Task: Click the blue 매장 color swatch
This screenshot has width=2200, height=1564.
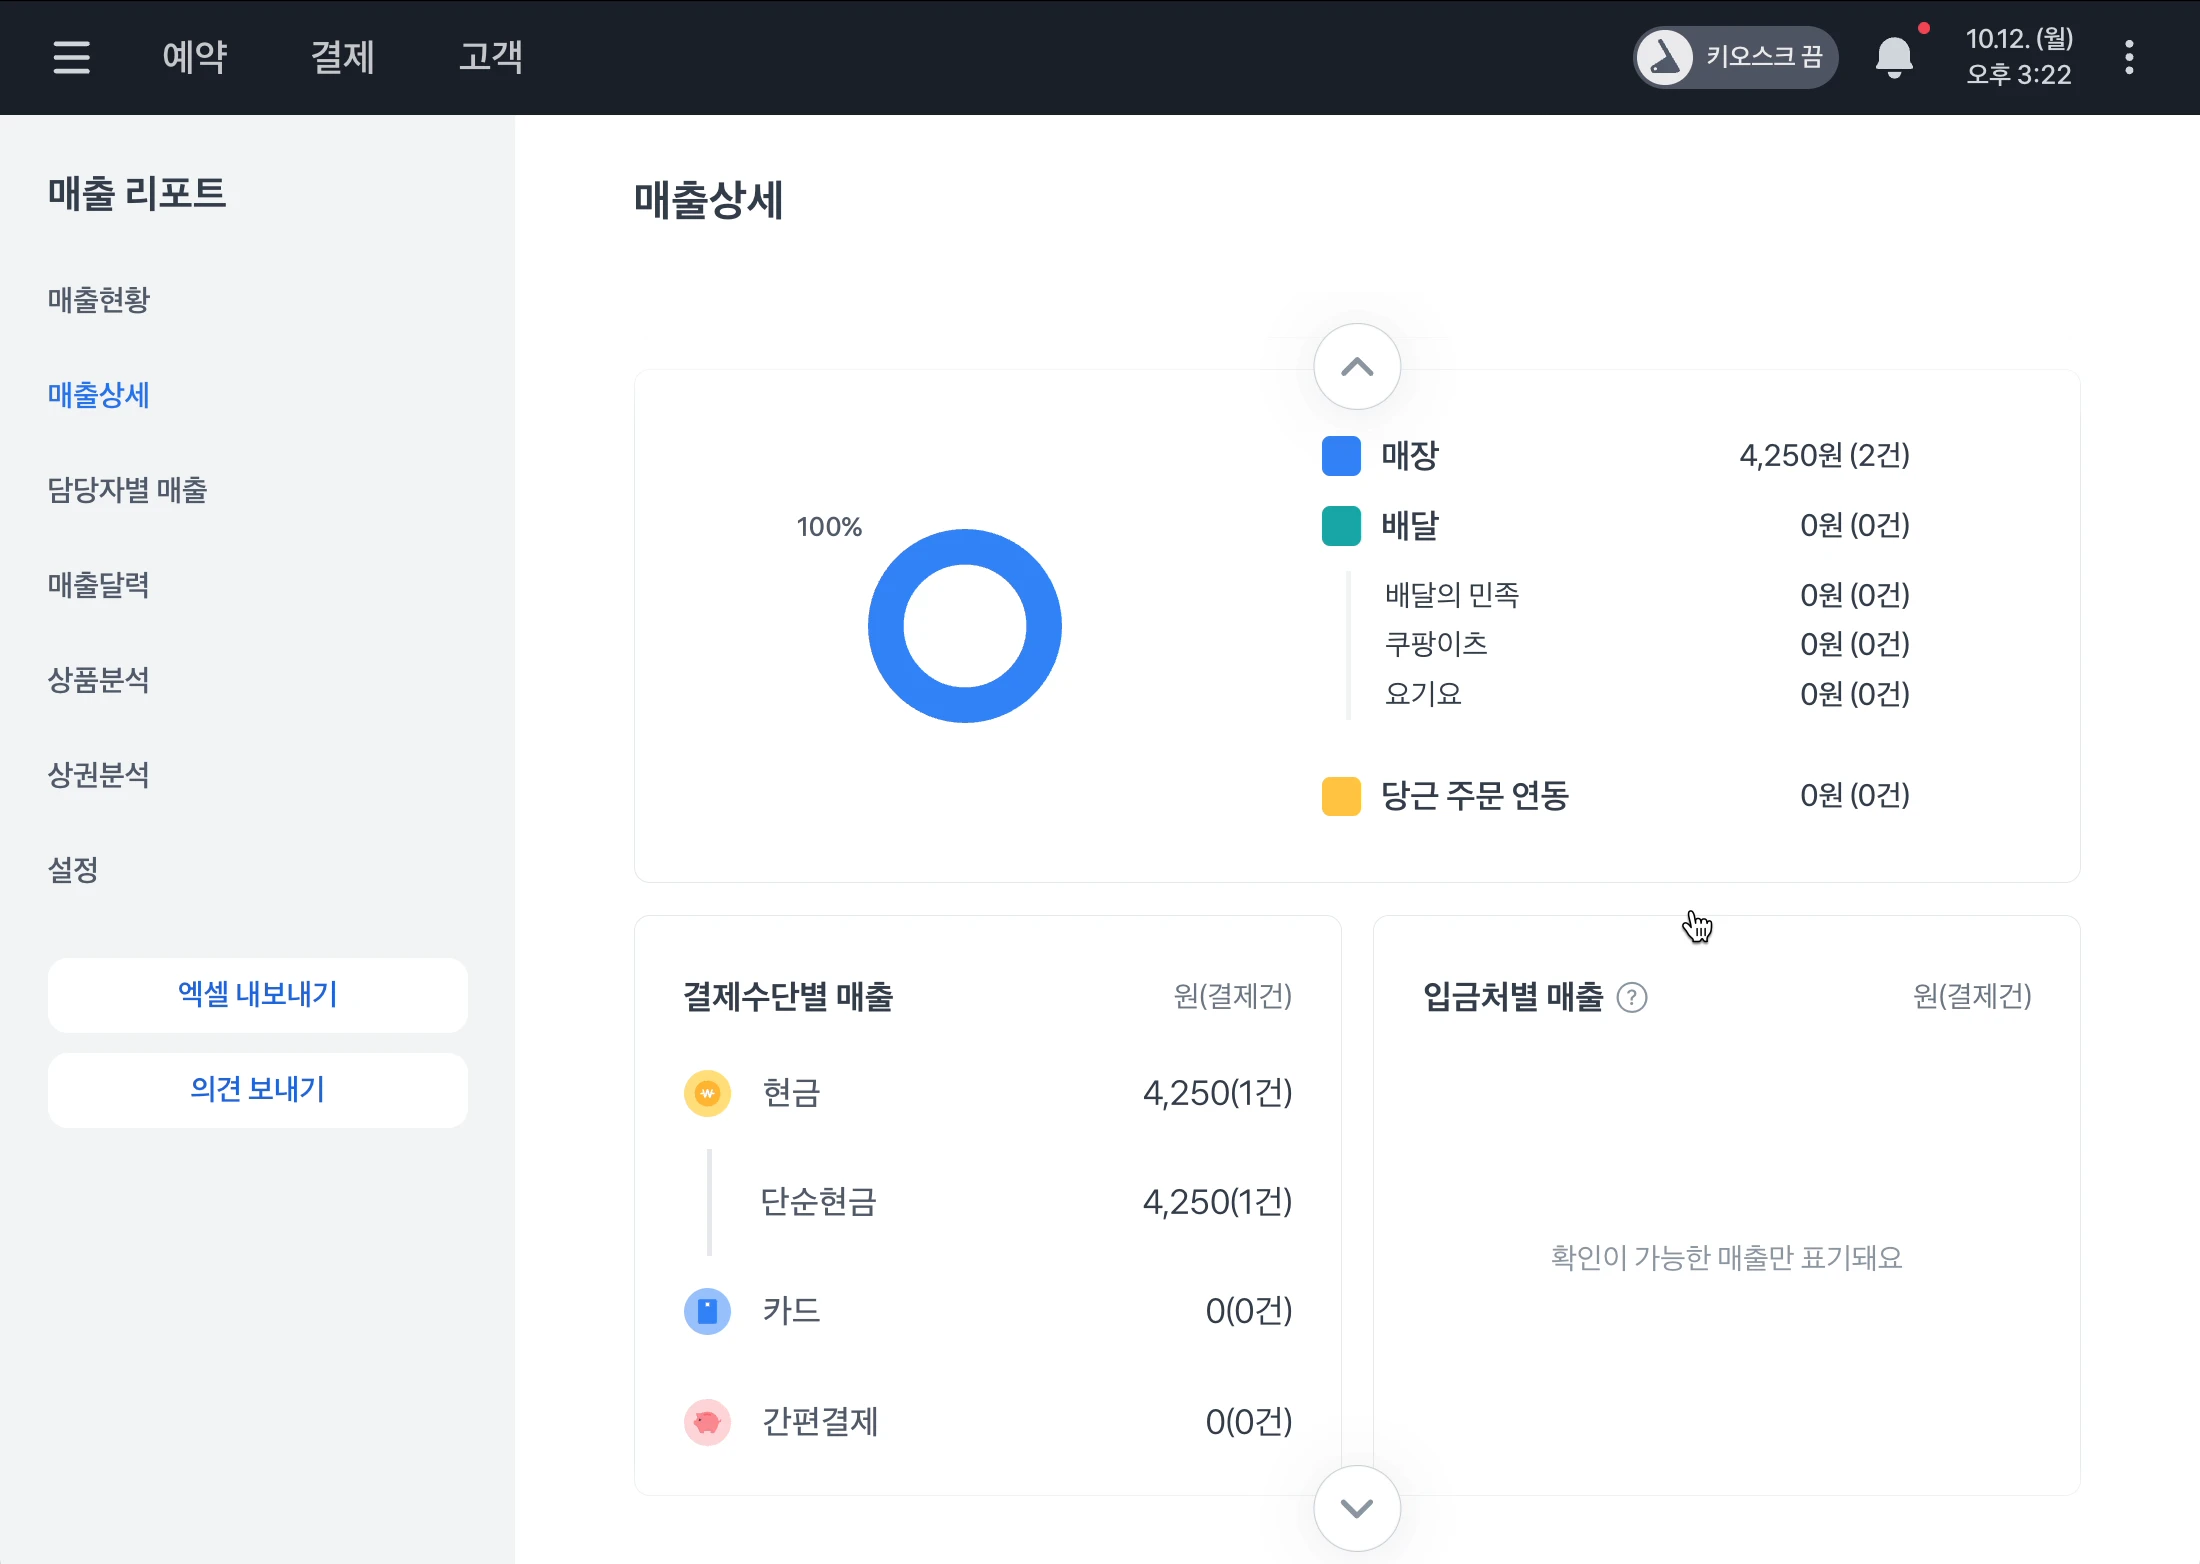Action: 1341,456
